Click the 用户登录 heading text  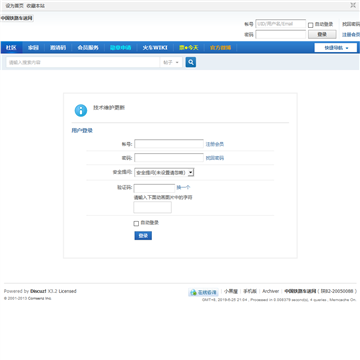pos(82,131)
